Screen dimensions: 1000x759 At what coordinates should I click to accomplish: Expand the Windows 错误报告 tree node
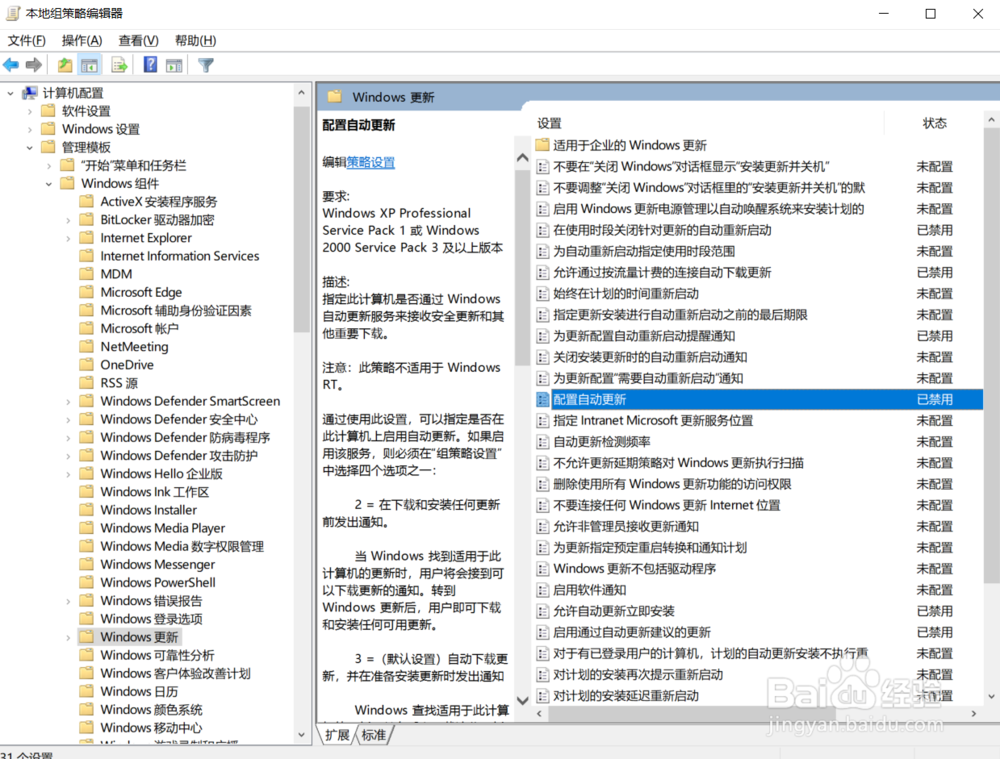coord(68,601)
